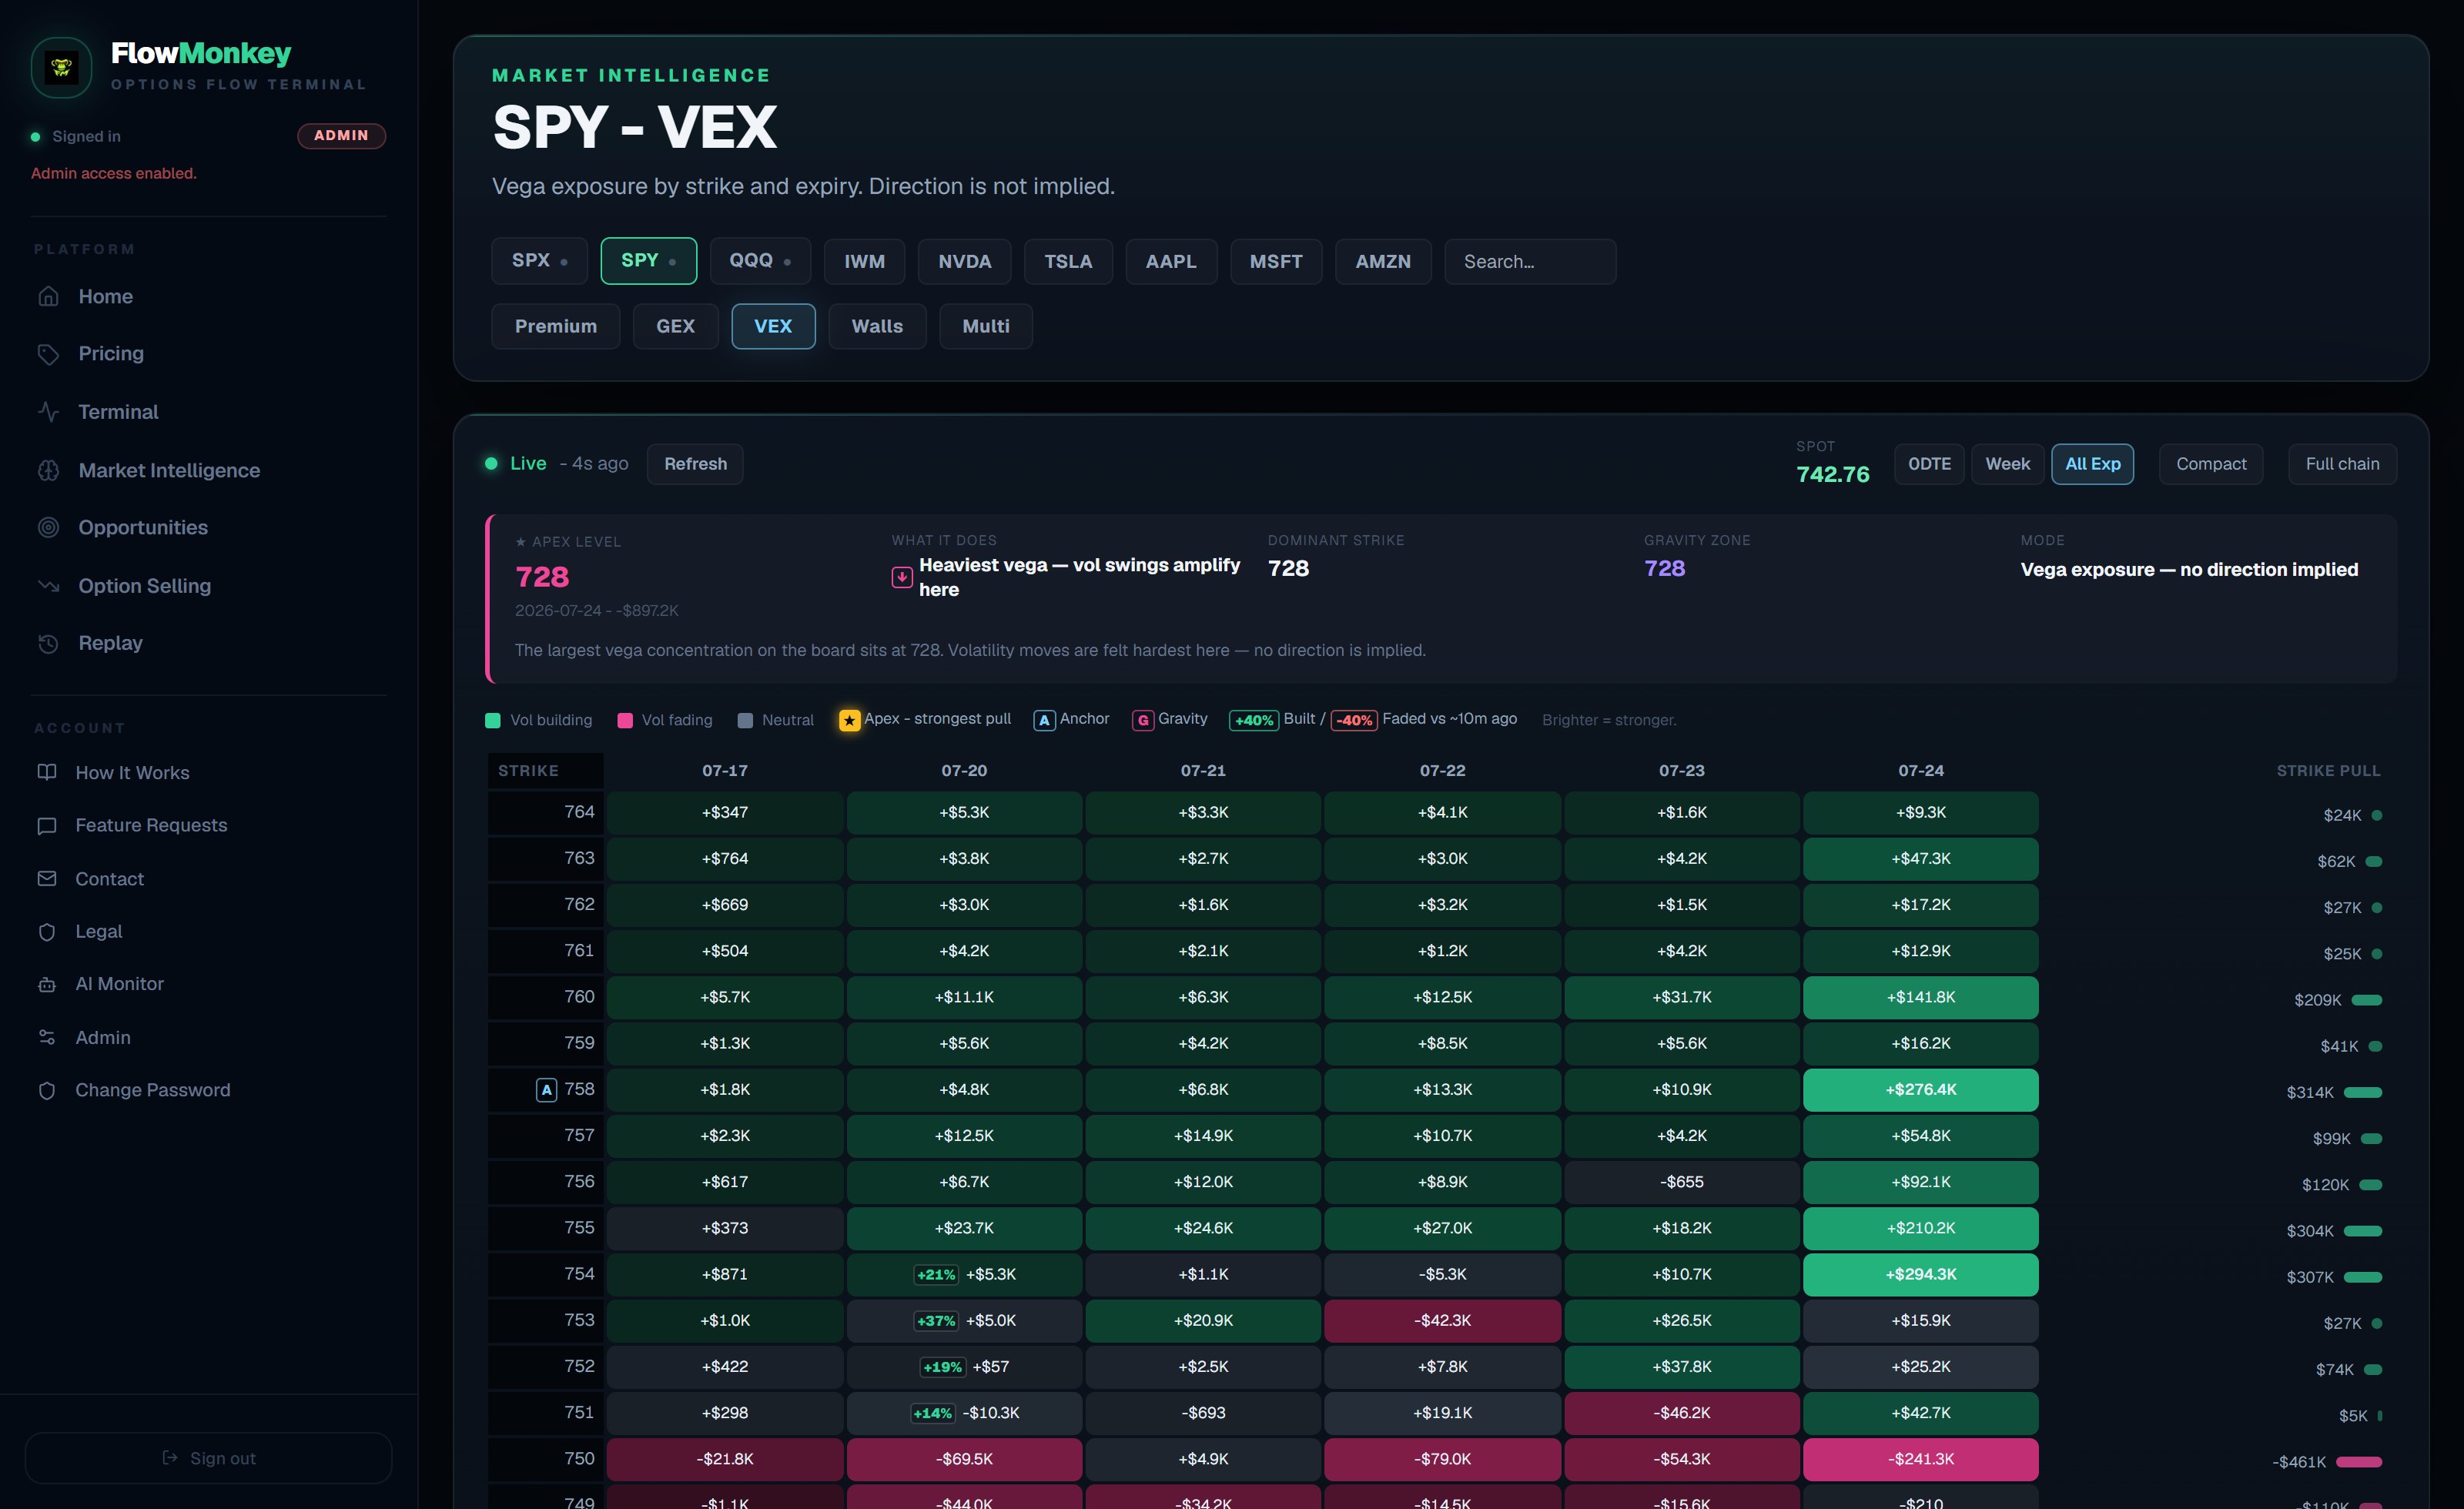Switch to Compact chain view

2210,464
